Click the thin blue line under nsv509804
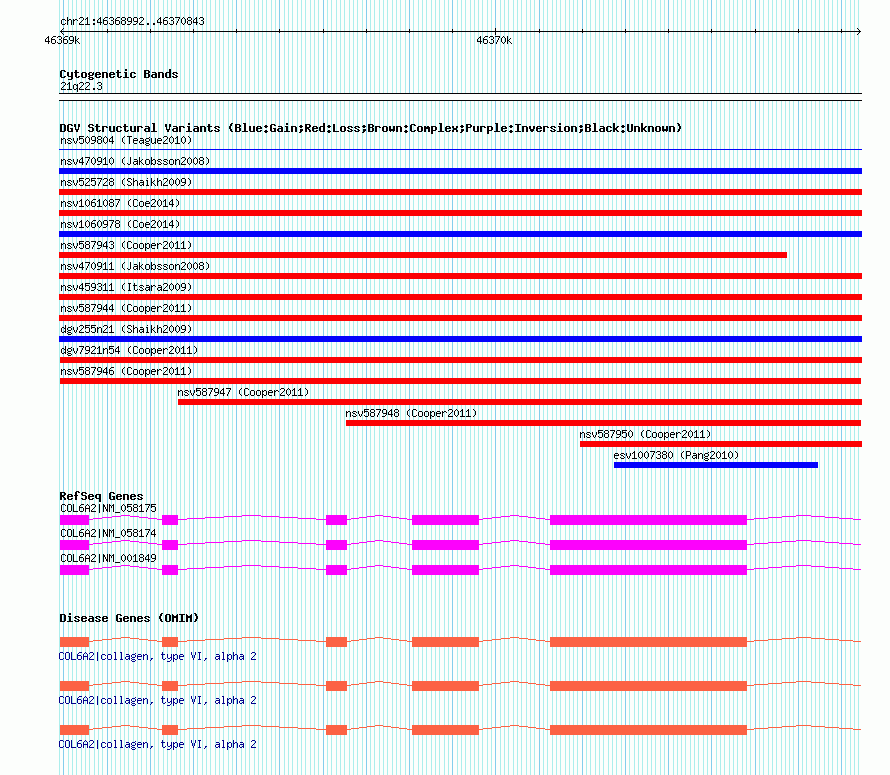The width and height of the screenshot is (890, 775). click(x=460, y=150)
